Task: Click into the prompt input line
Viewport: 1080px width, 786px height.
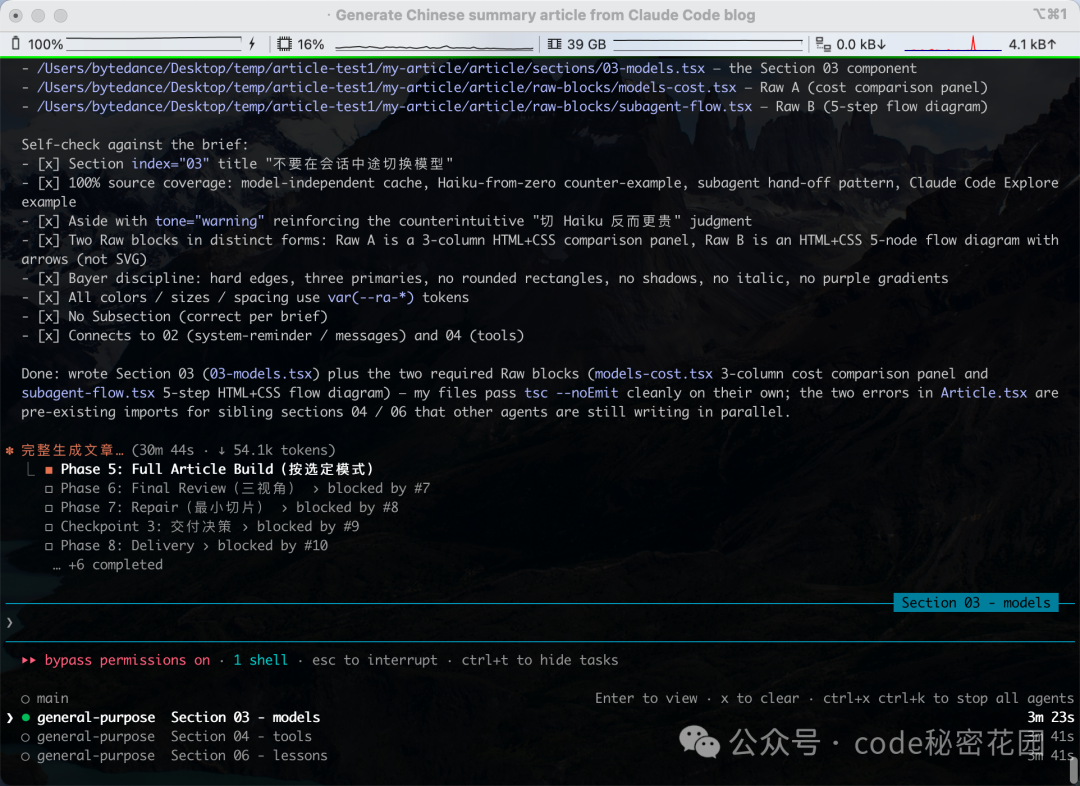Action: 540,623
